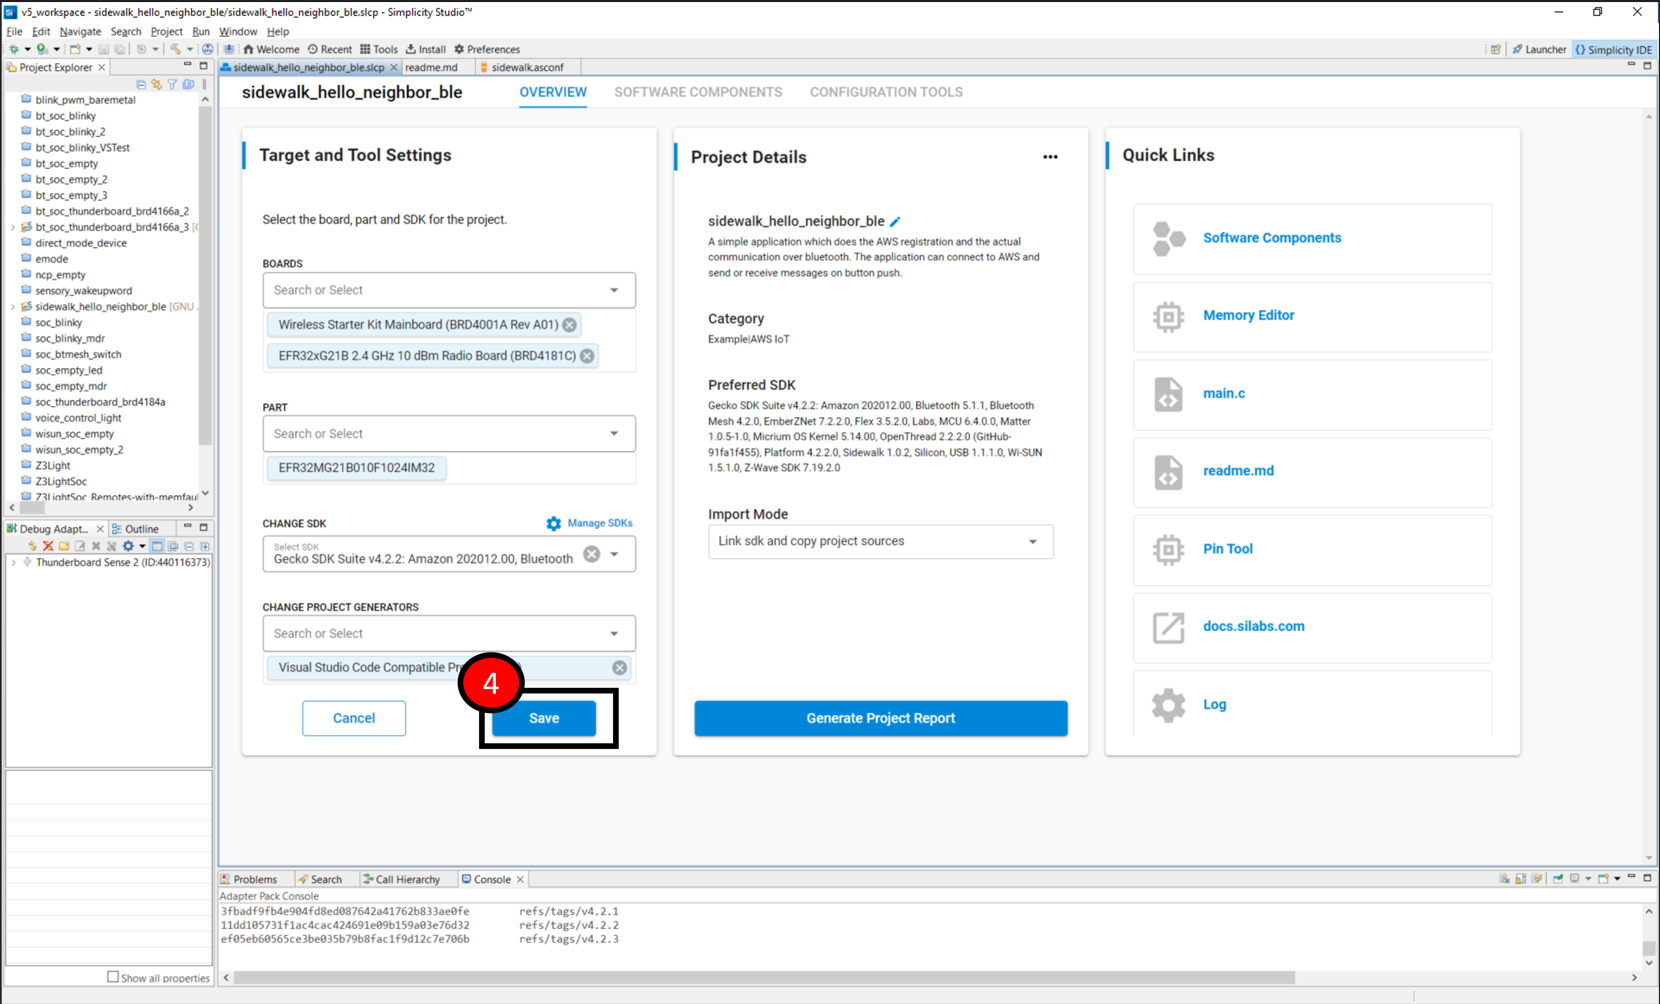Expand the Boards search dropdown
1660x1004 pixels.
pyautogui.click(x=614, y=290)
